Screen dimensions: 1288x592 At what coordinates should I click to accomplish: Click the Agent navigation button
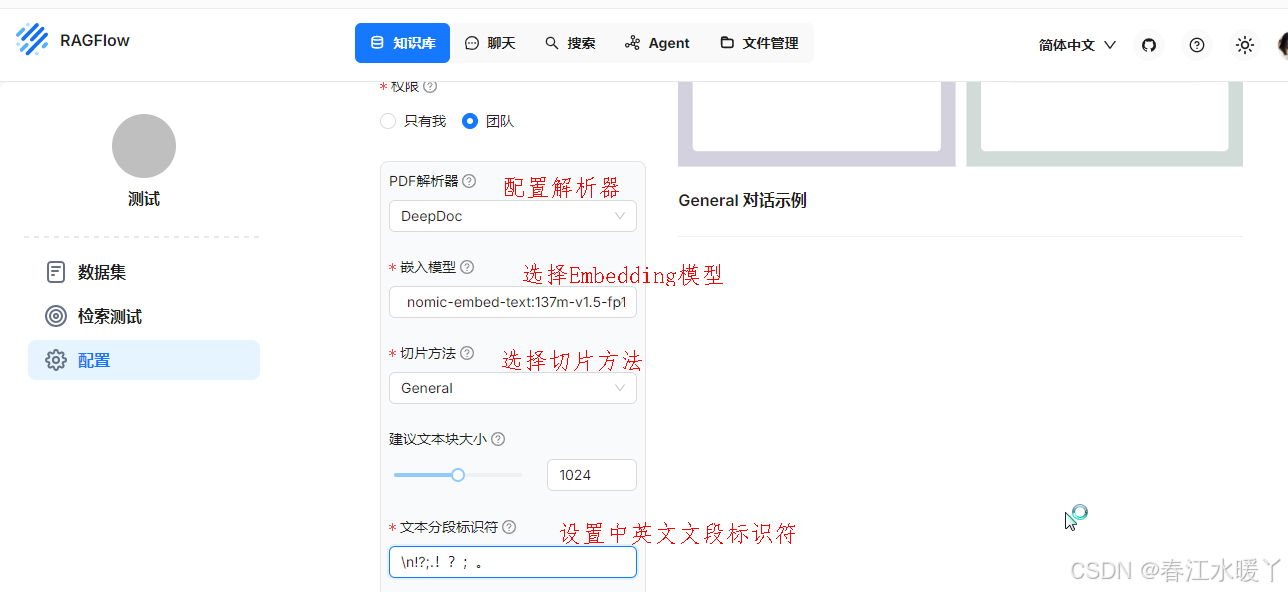pos(657,43)
